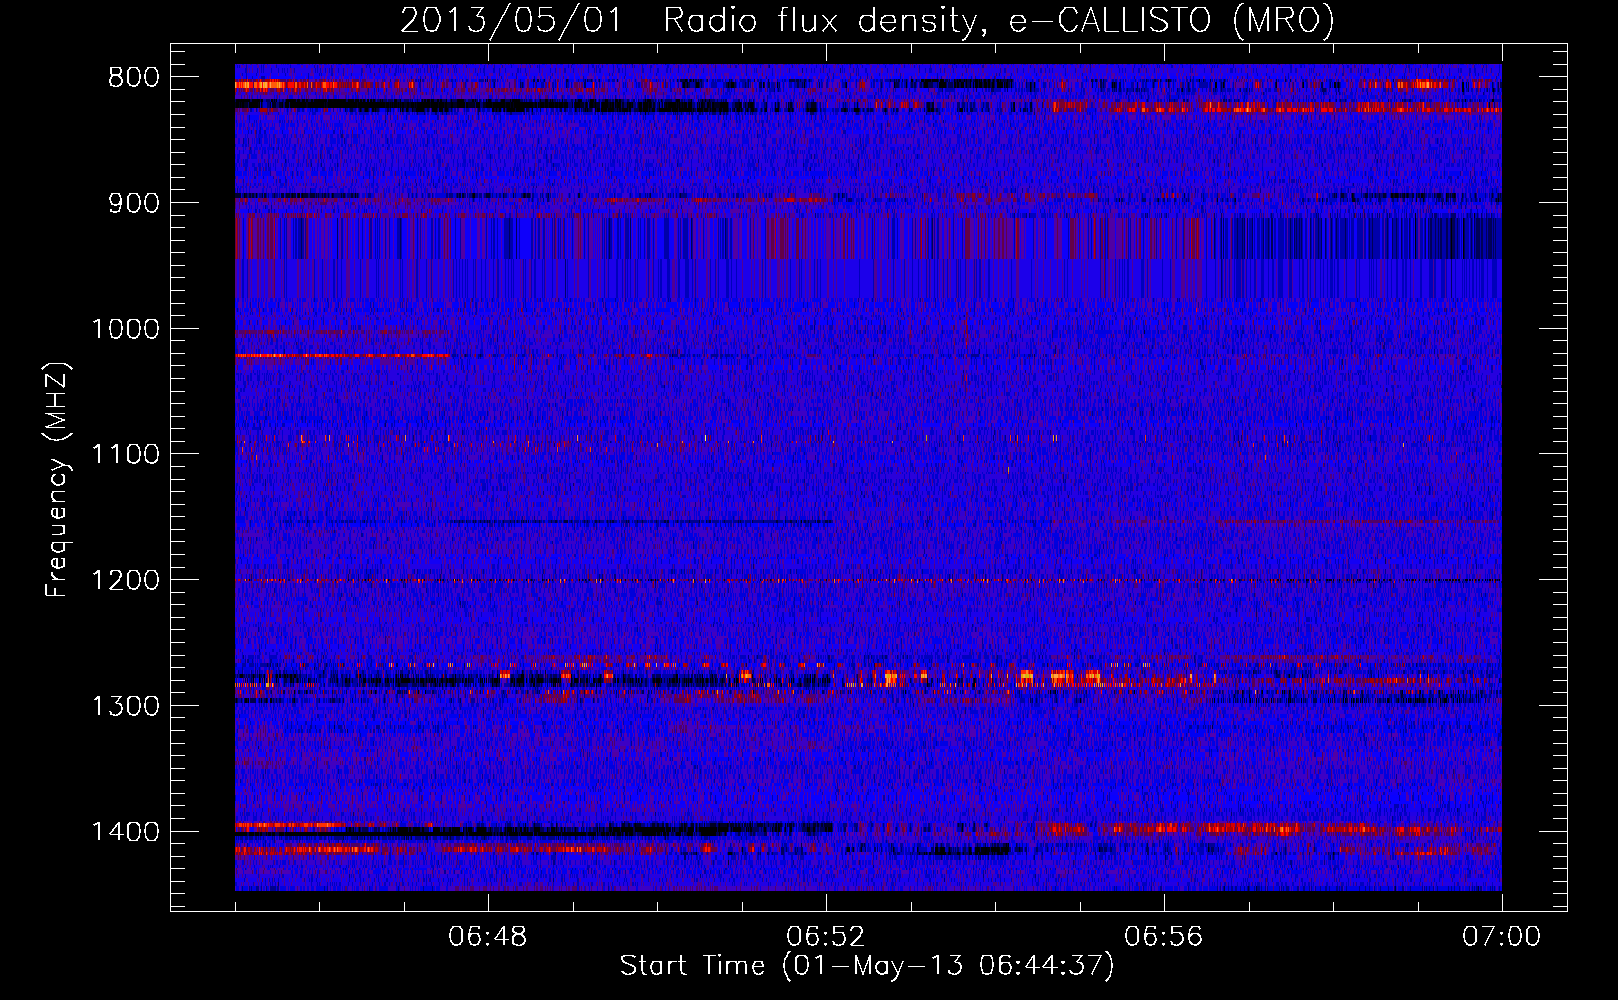The image size is (1618, 1000).
Task: Click the 06:52 time tick label
Action: click(x=826, y=937)
